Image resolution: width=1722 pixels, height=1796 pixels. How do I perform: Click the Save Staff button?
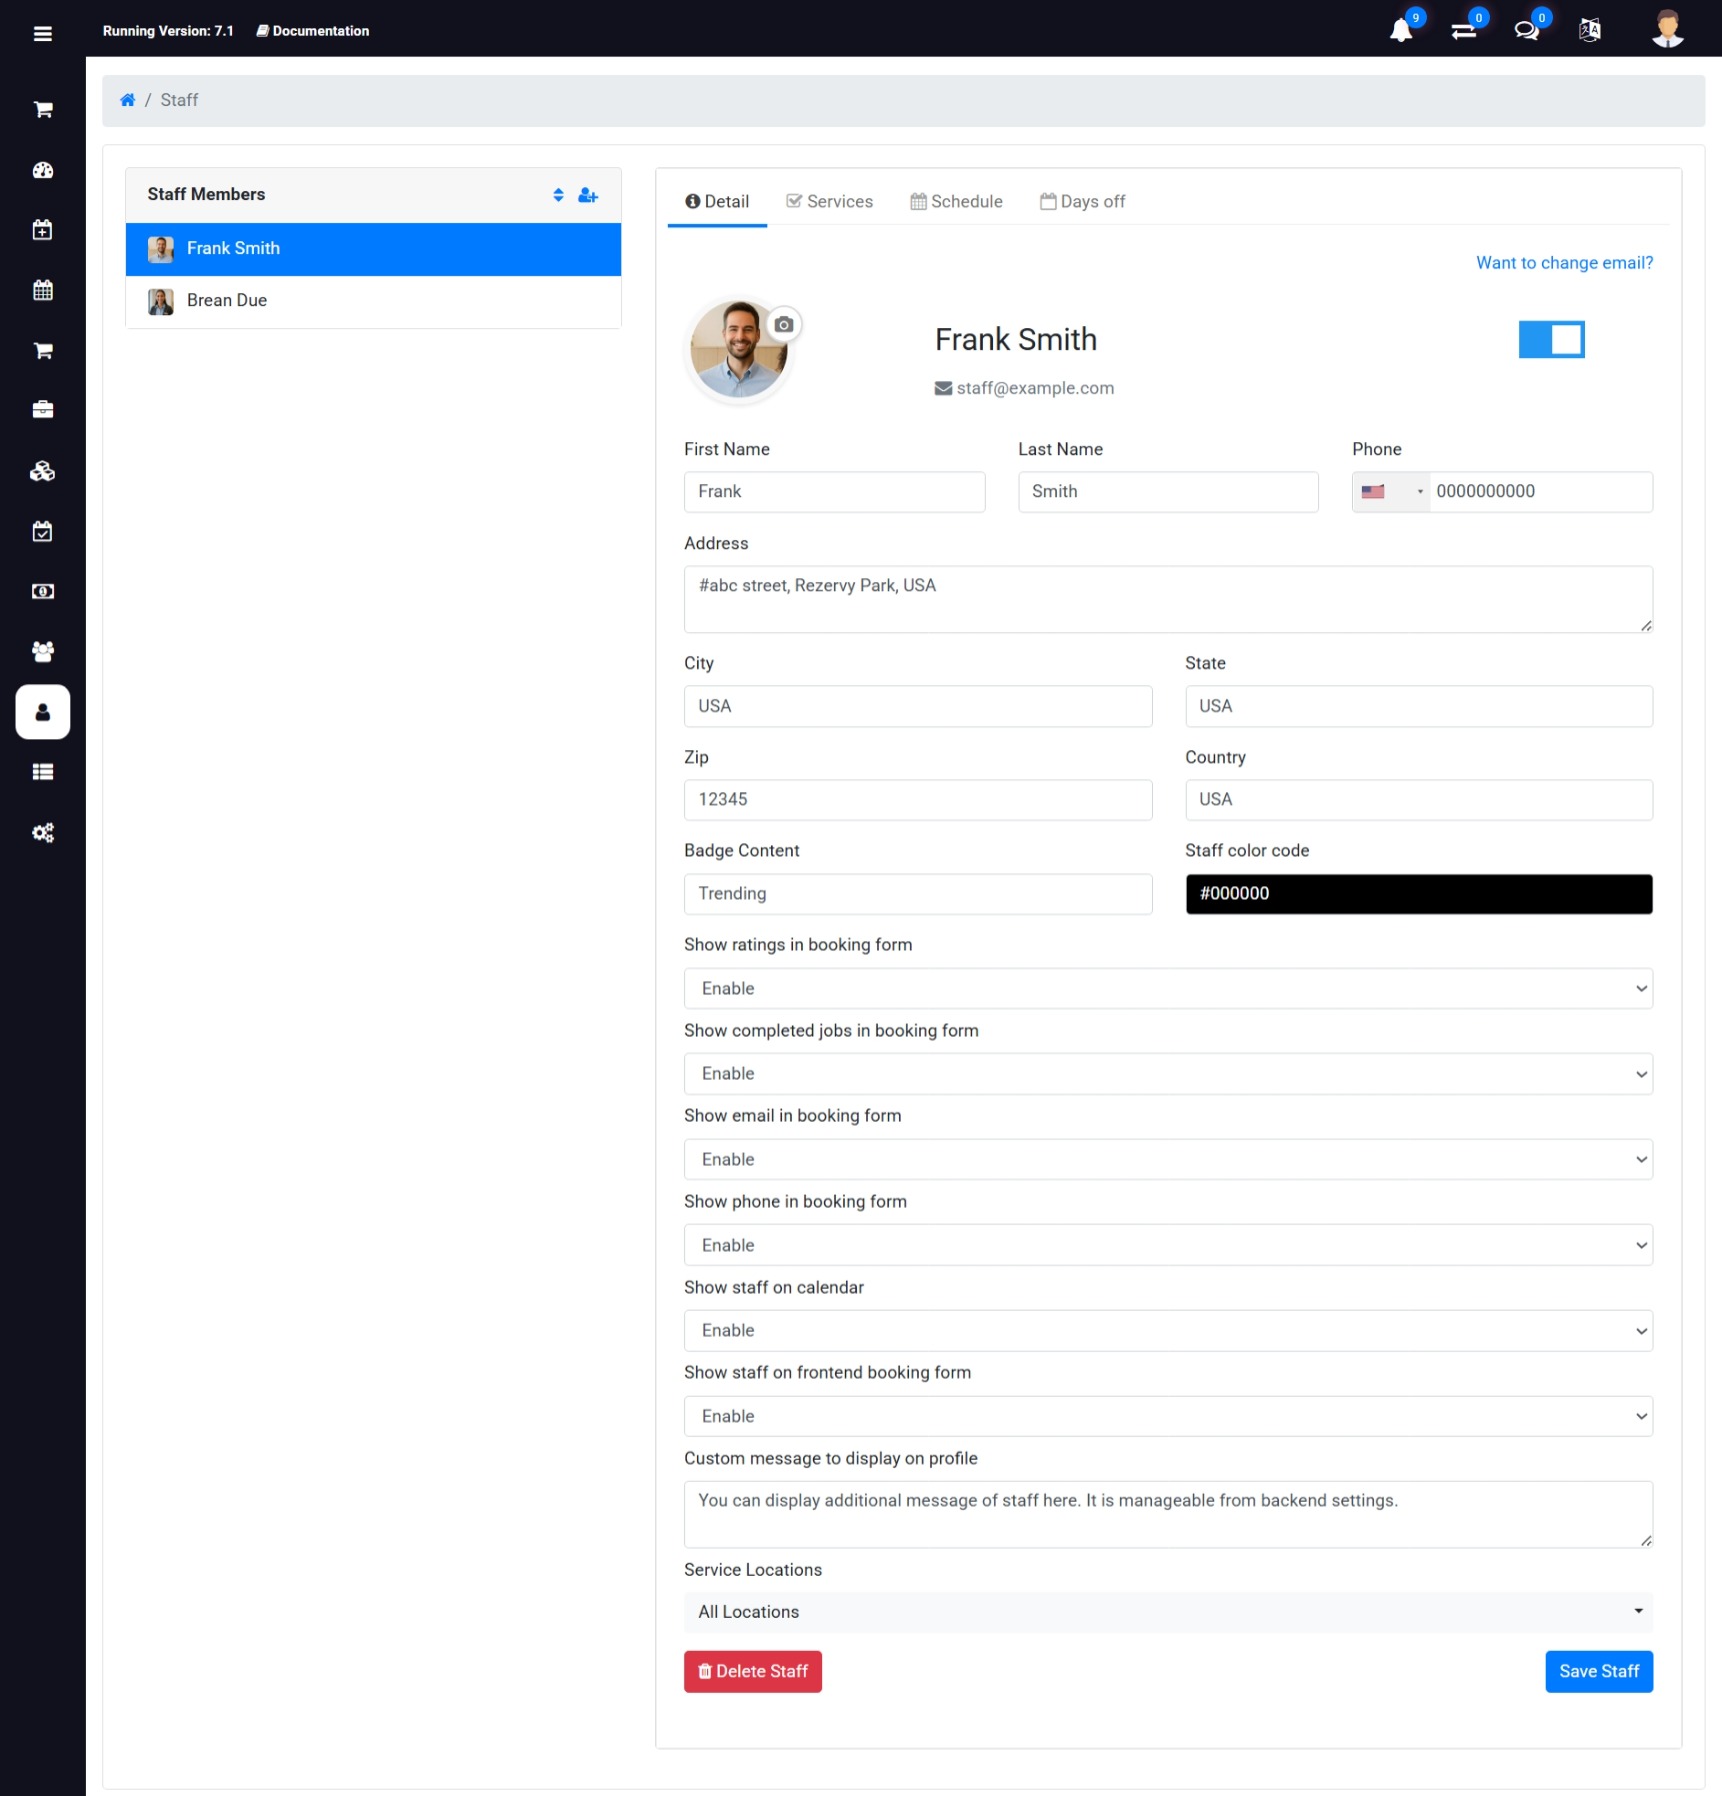1598,1671
